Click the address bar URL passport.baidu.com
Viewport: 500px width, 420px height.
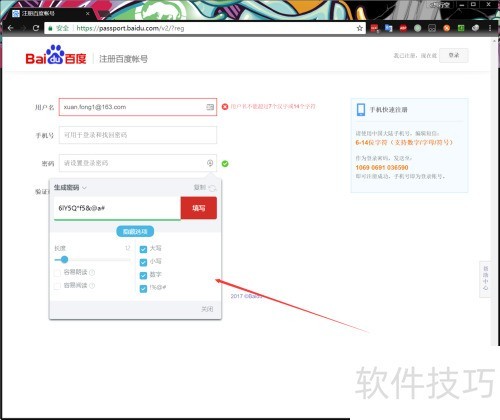point(130,28)
